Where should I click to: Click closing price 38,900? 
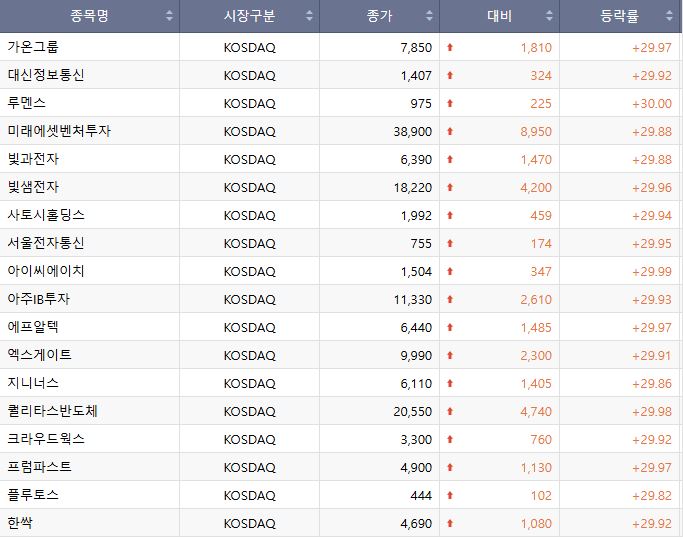coord(413,132)
